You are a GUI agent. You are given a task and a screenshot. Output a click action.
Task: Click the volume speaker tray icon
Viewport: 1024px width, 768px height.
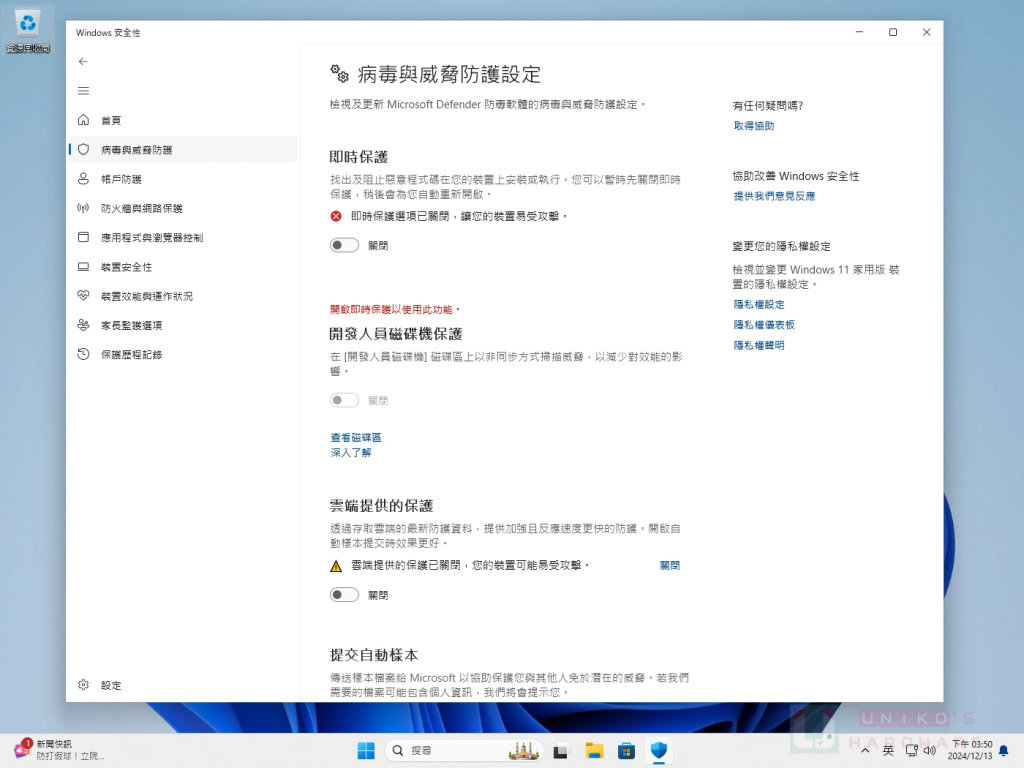point(929,751)
